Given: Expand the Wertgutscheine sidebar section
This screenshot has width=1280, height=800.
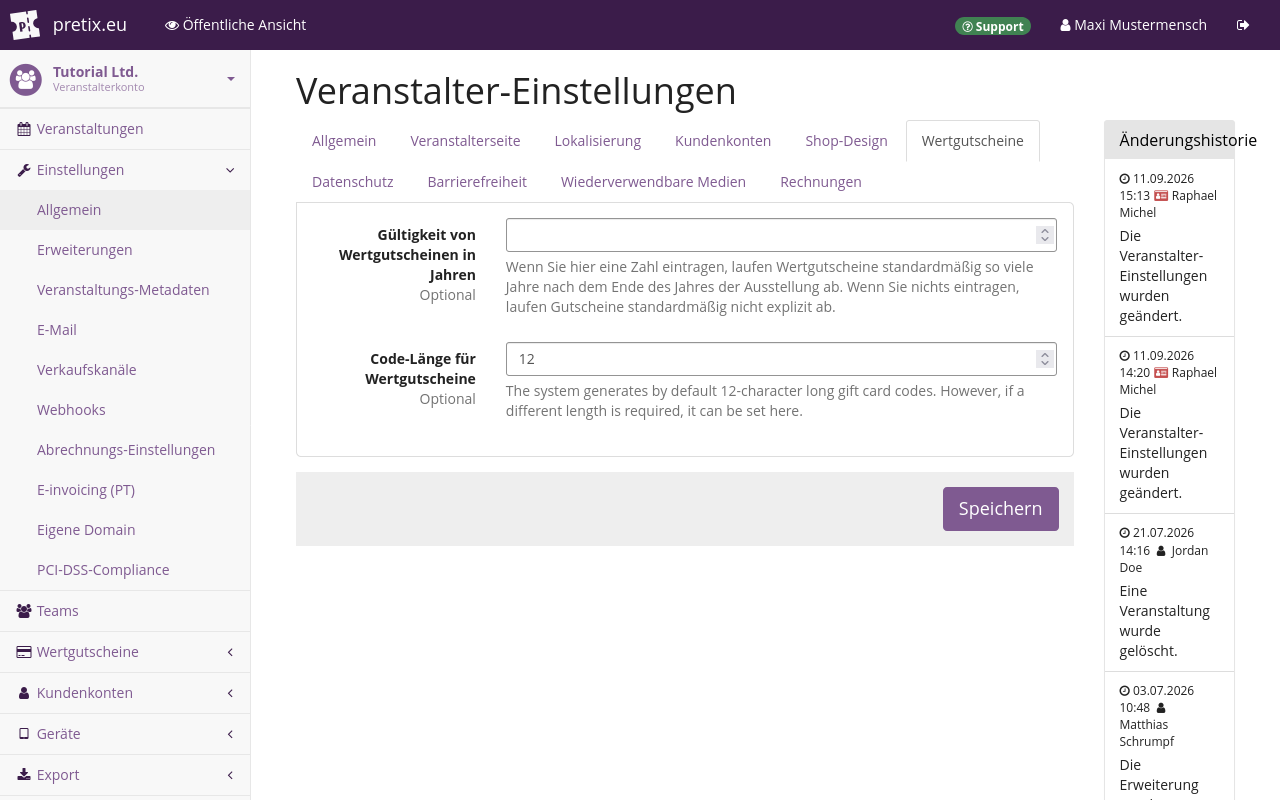Looking at the screenshot, I should (230, 652).
